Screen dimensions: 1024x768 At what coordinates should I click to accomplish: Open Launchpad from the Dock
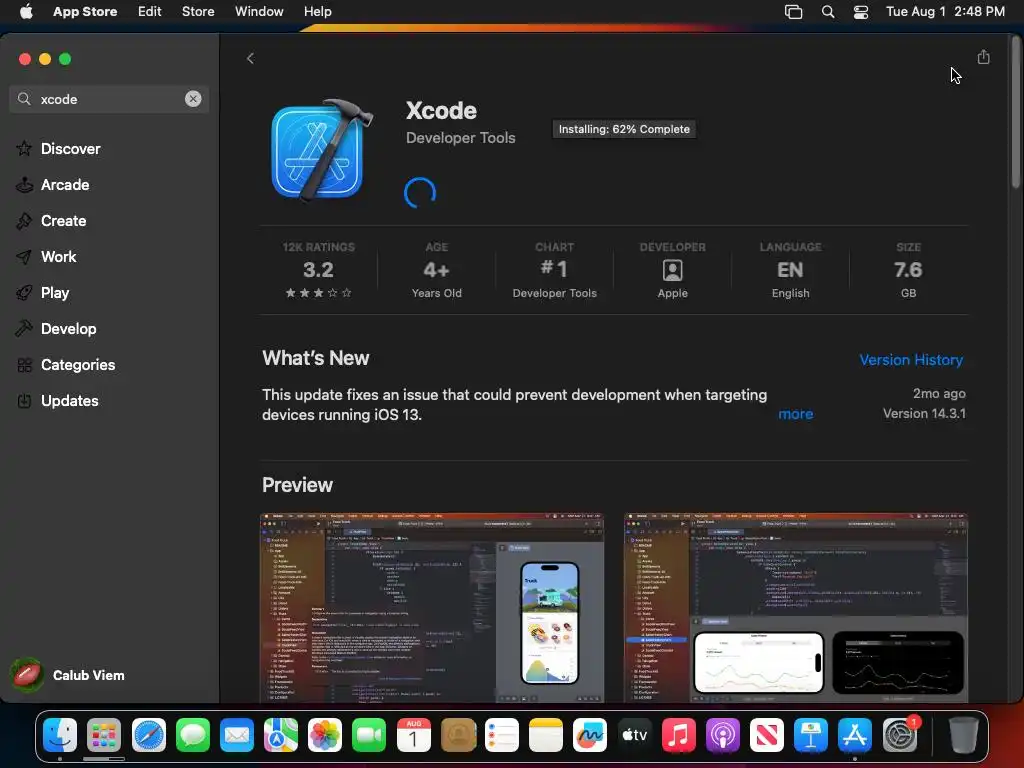104,735
